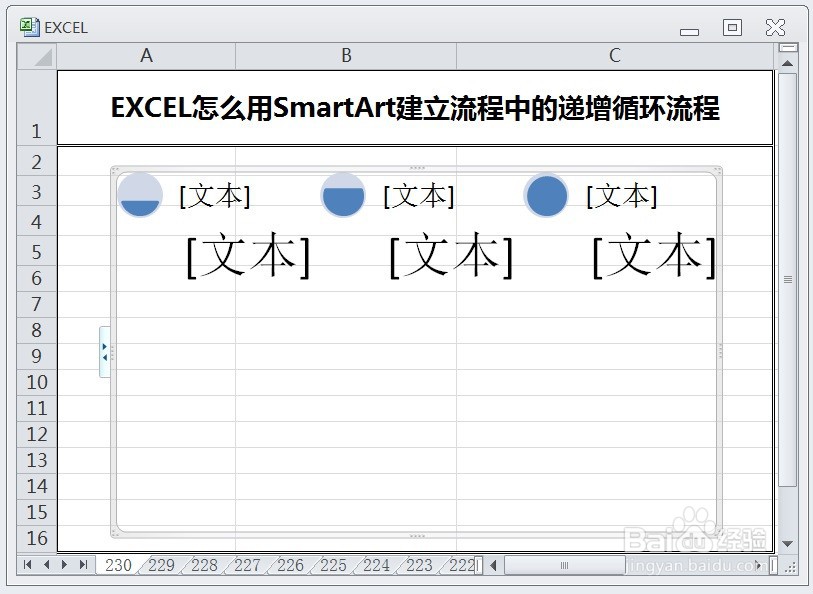Switch to sheet tab 226
The image size is (813, 594).
click(290, 565)
